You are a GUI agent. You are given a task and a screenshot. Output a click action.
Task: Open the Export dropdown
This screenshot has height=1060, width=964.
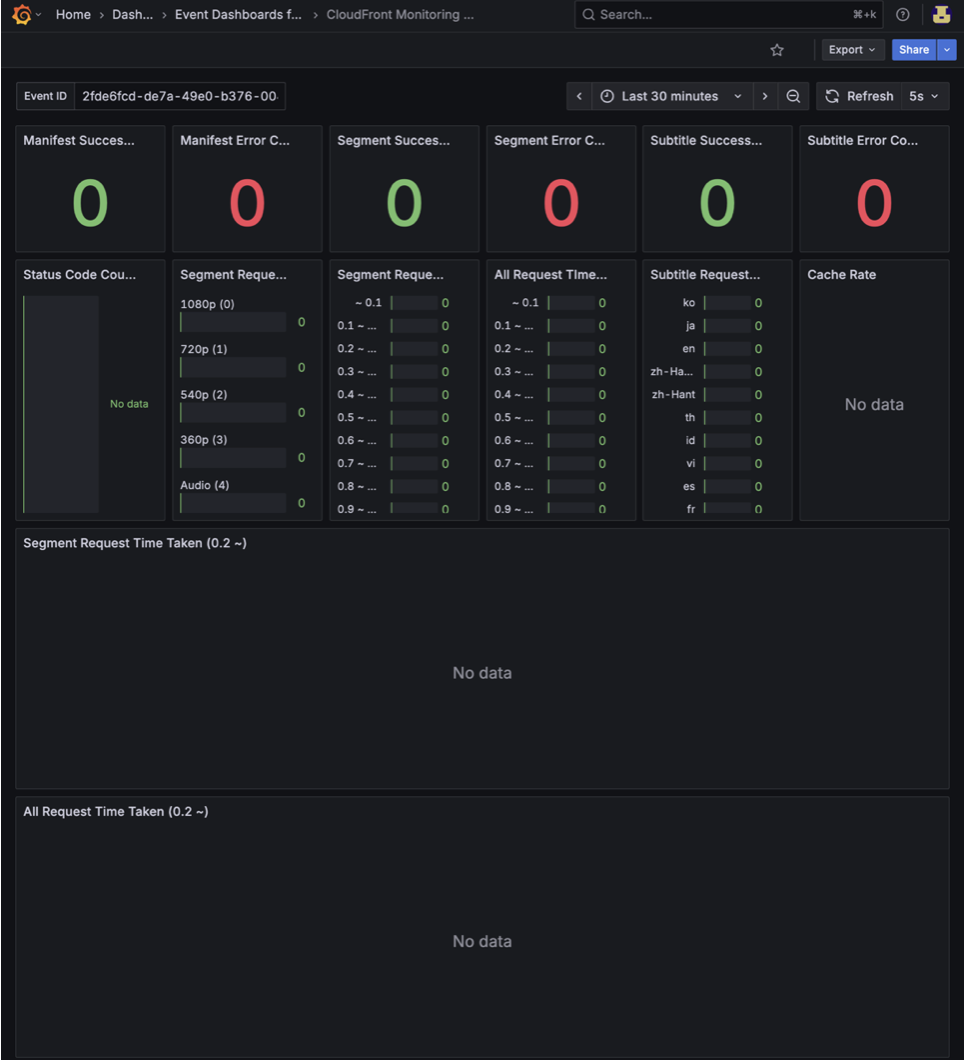852,50
